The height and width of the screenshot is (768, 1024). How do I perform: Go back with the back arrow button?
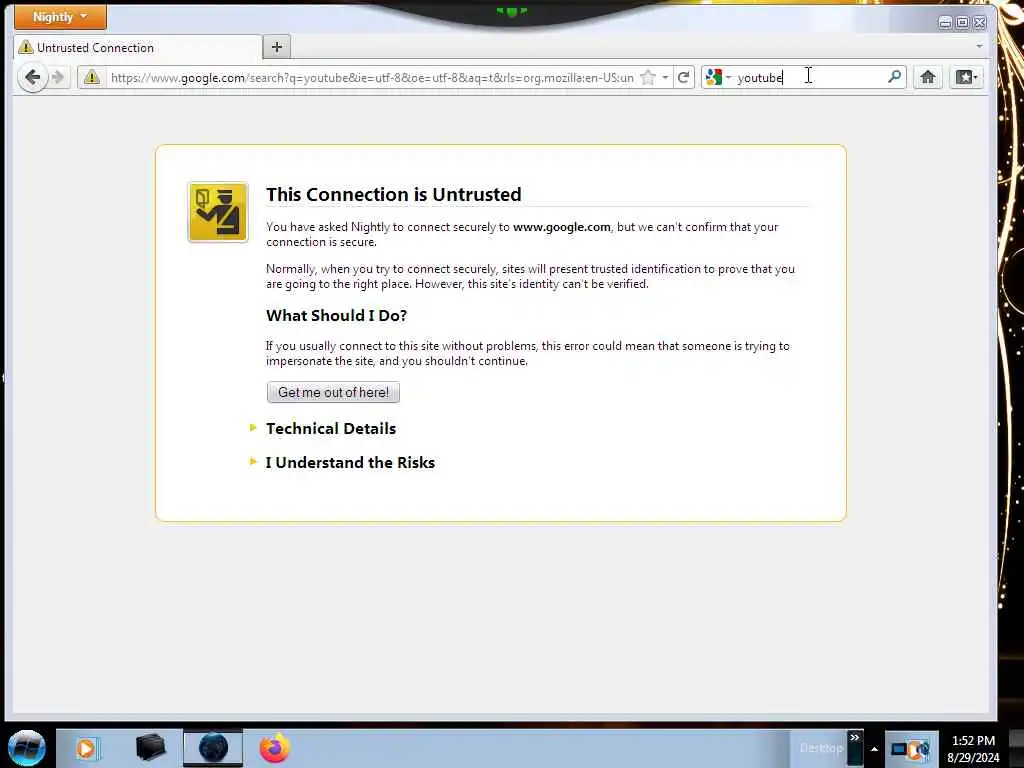(32, 78)
